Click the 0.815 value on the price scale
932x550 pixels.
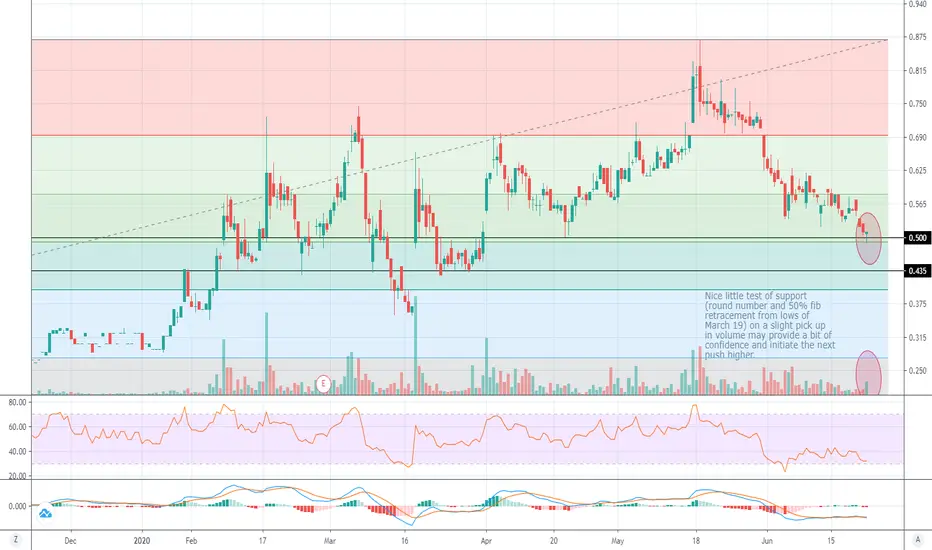point(918,70)
